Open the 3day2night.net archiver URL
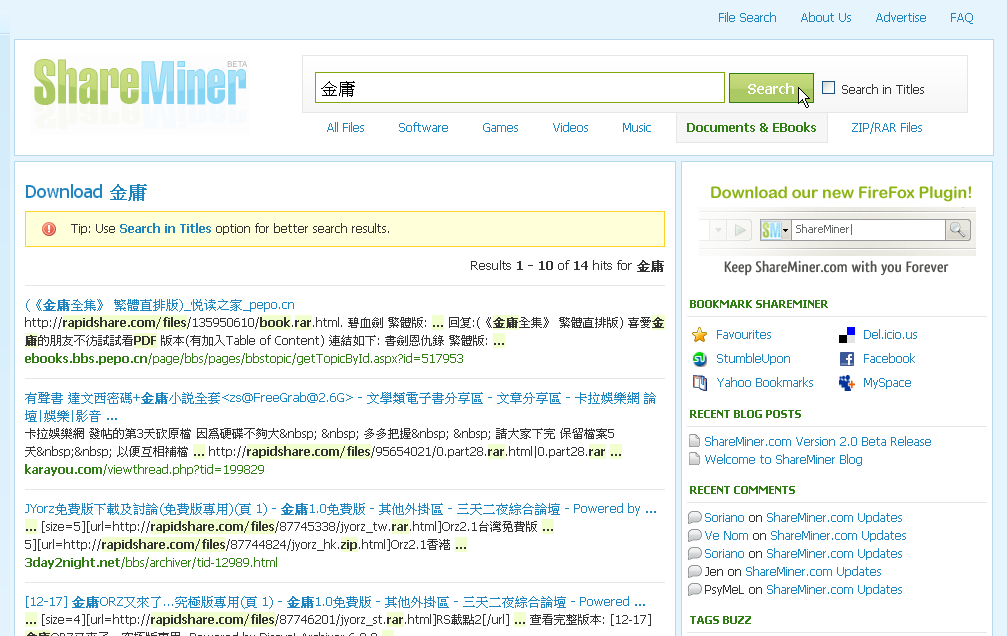This screenshot has width=1007, height=636. (x=151, y=562)
